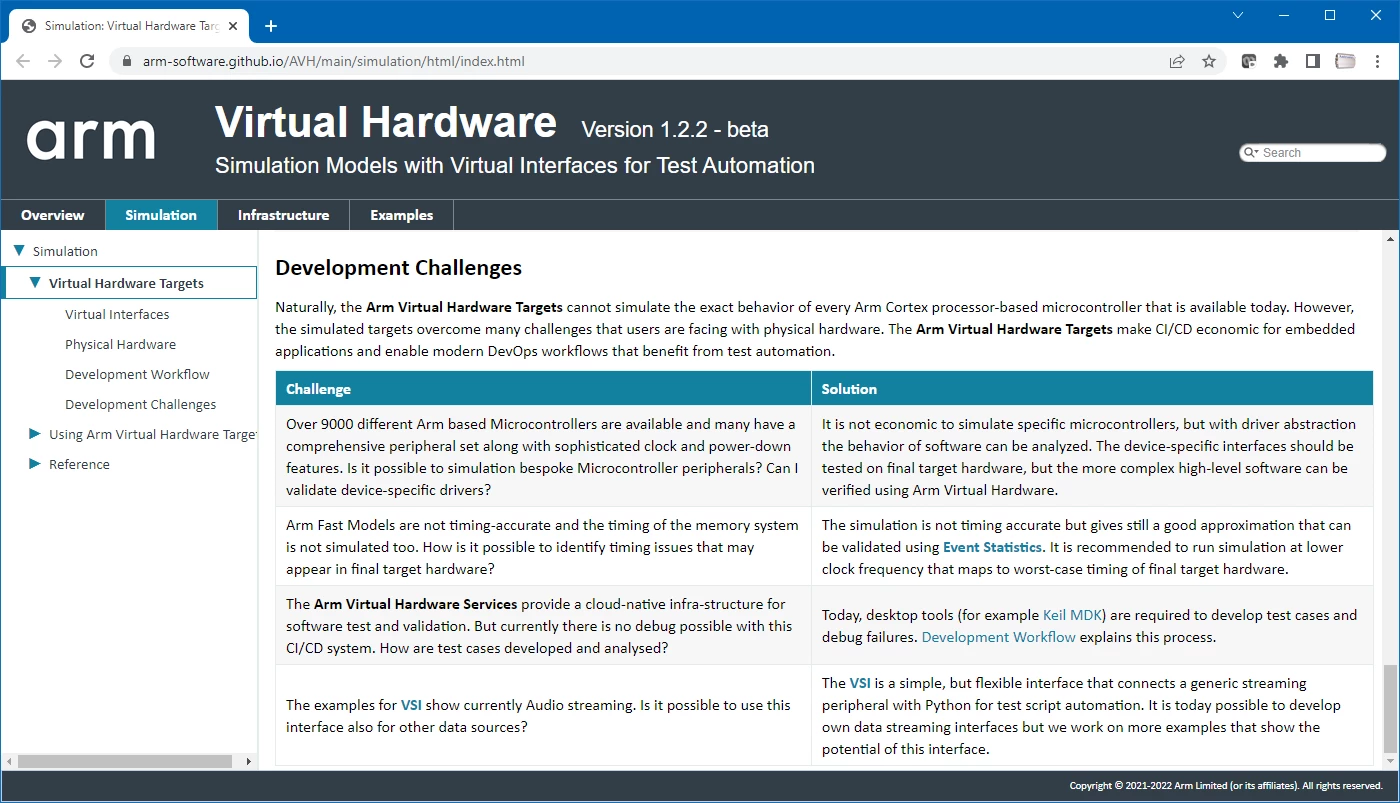Select Virtual Interfaces in the tree

(x=117, y=314)
